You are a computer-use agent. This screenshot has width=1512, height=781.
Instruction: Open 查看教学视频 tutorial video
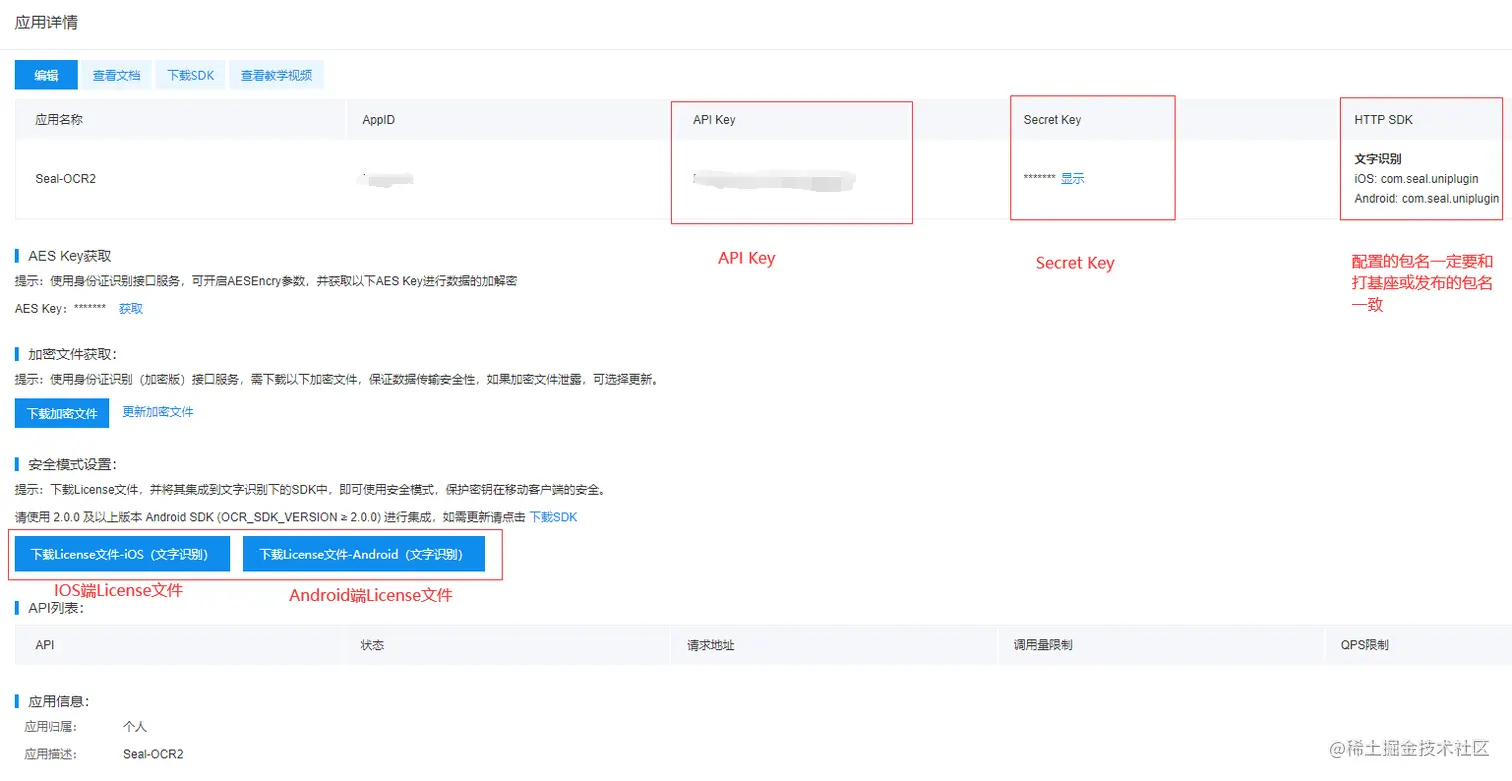coord(277,74)
